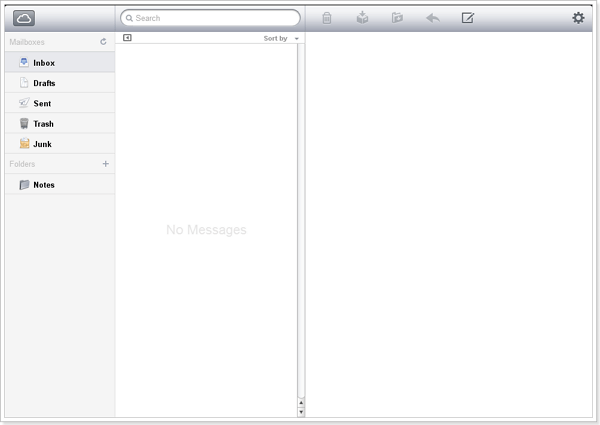Click the archive message icon
This screenshot has height=425, width=600.
tap(362, 18)
